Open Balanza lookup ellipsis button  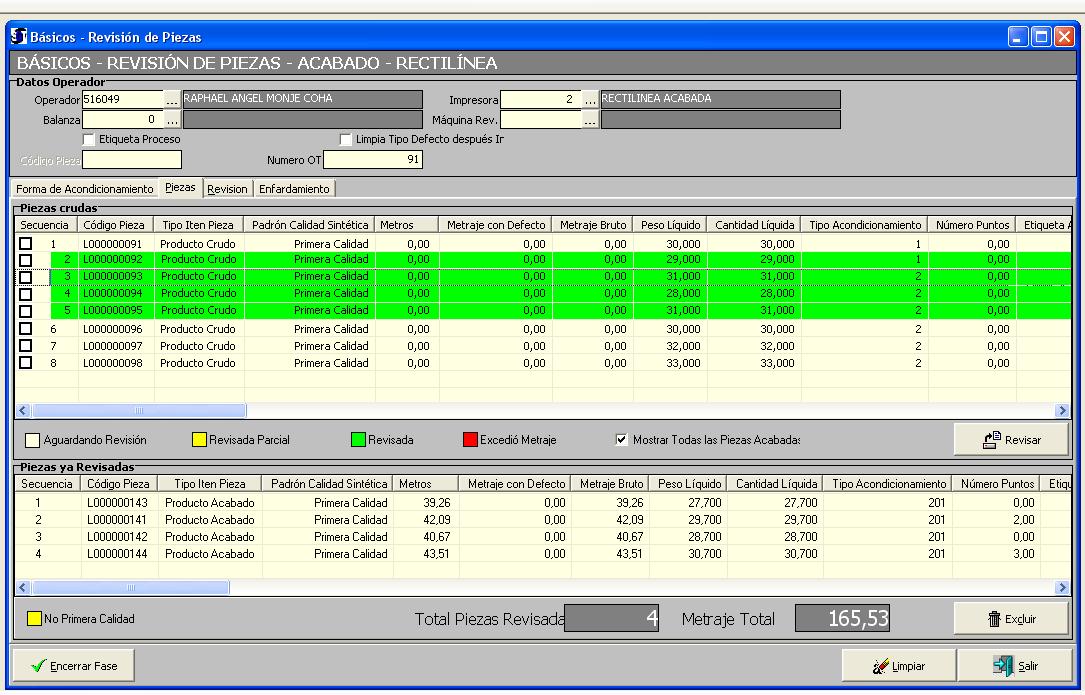pos(172,120)
